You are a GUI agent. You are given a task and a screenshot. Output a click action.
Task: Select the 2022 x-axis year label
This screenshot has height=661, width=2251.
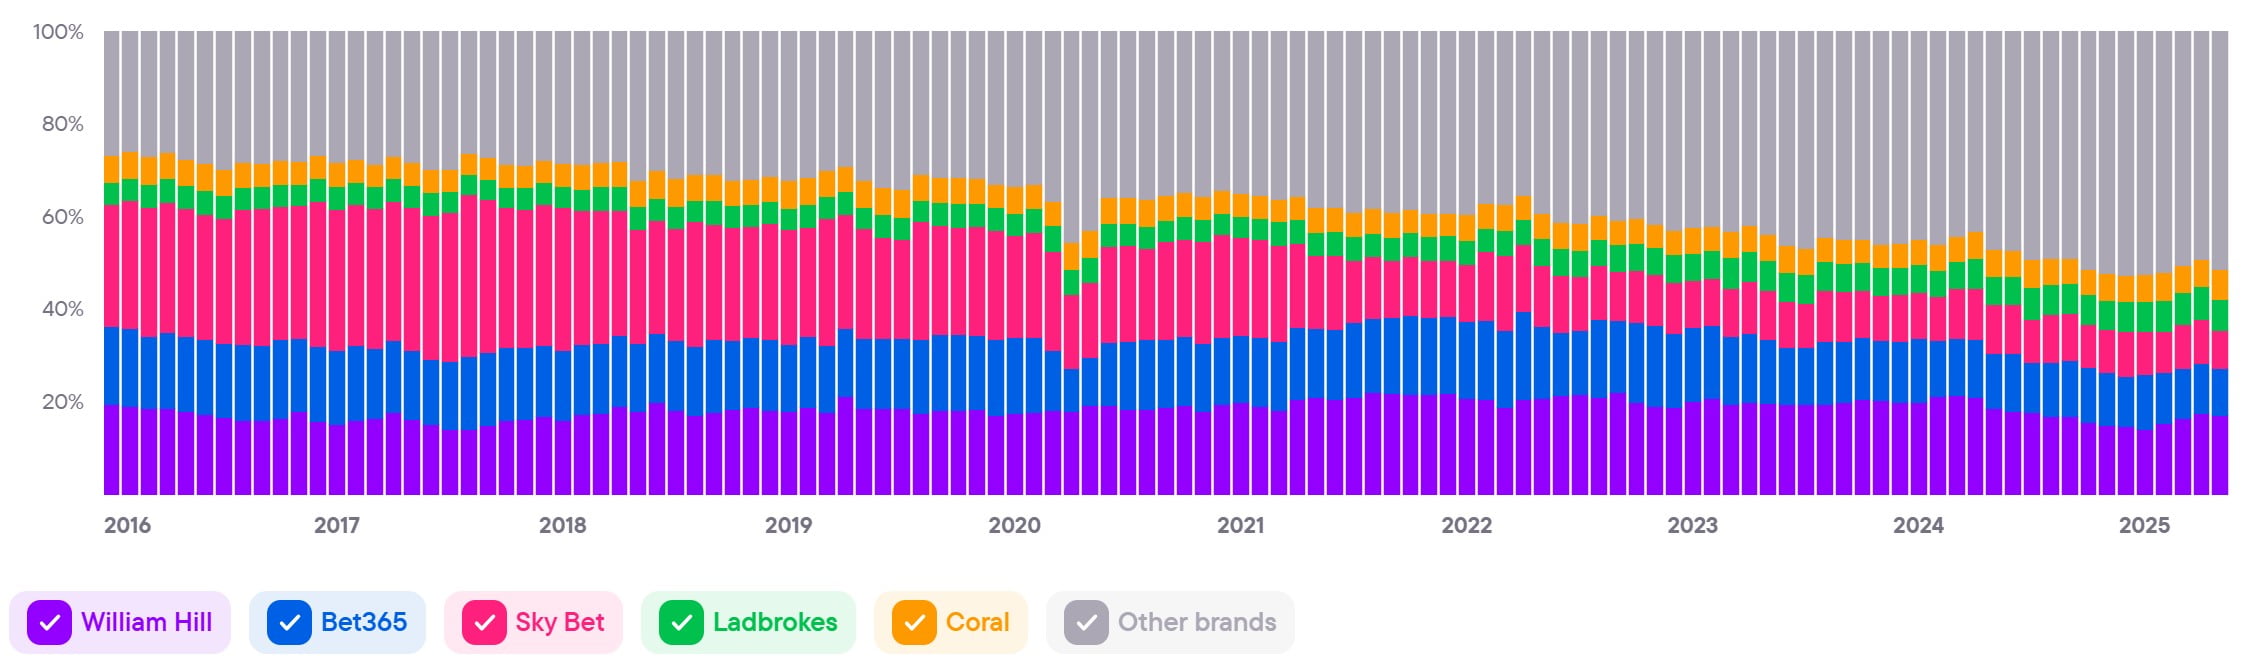coord(1466,525)
